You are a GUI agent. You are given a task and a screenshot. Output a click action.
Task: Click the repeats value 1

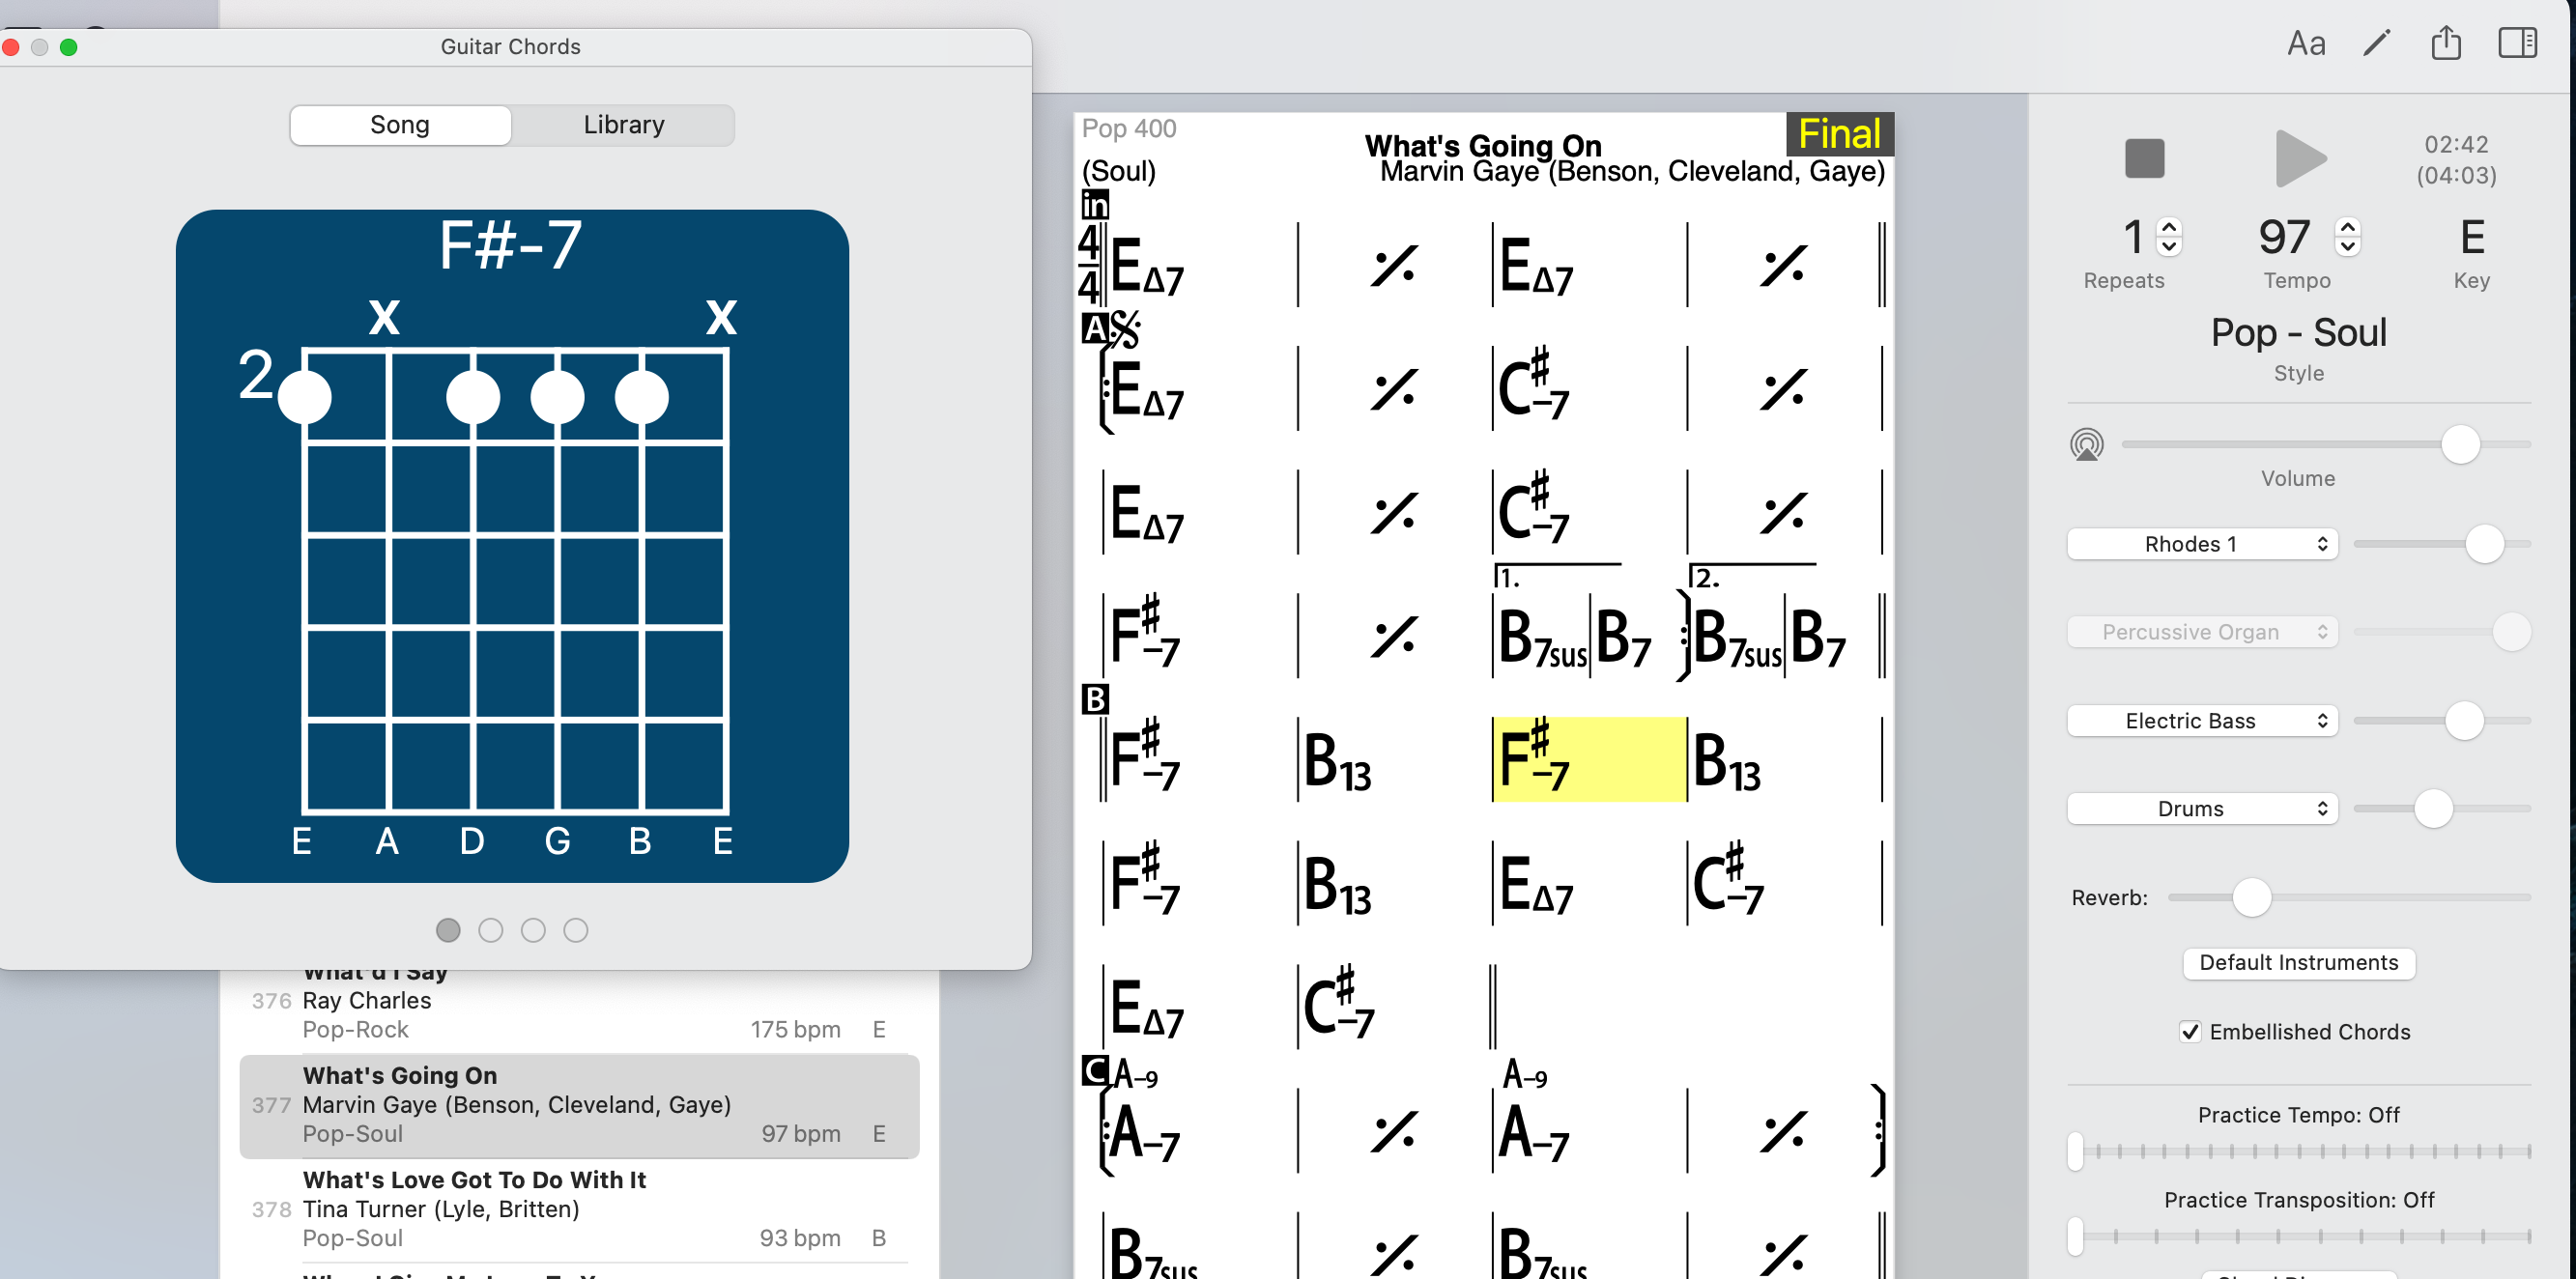pos(2133,238)
